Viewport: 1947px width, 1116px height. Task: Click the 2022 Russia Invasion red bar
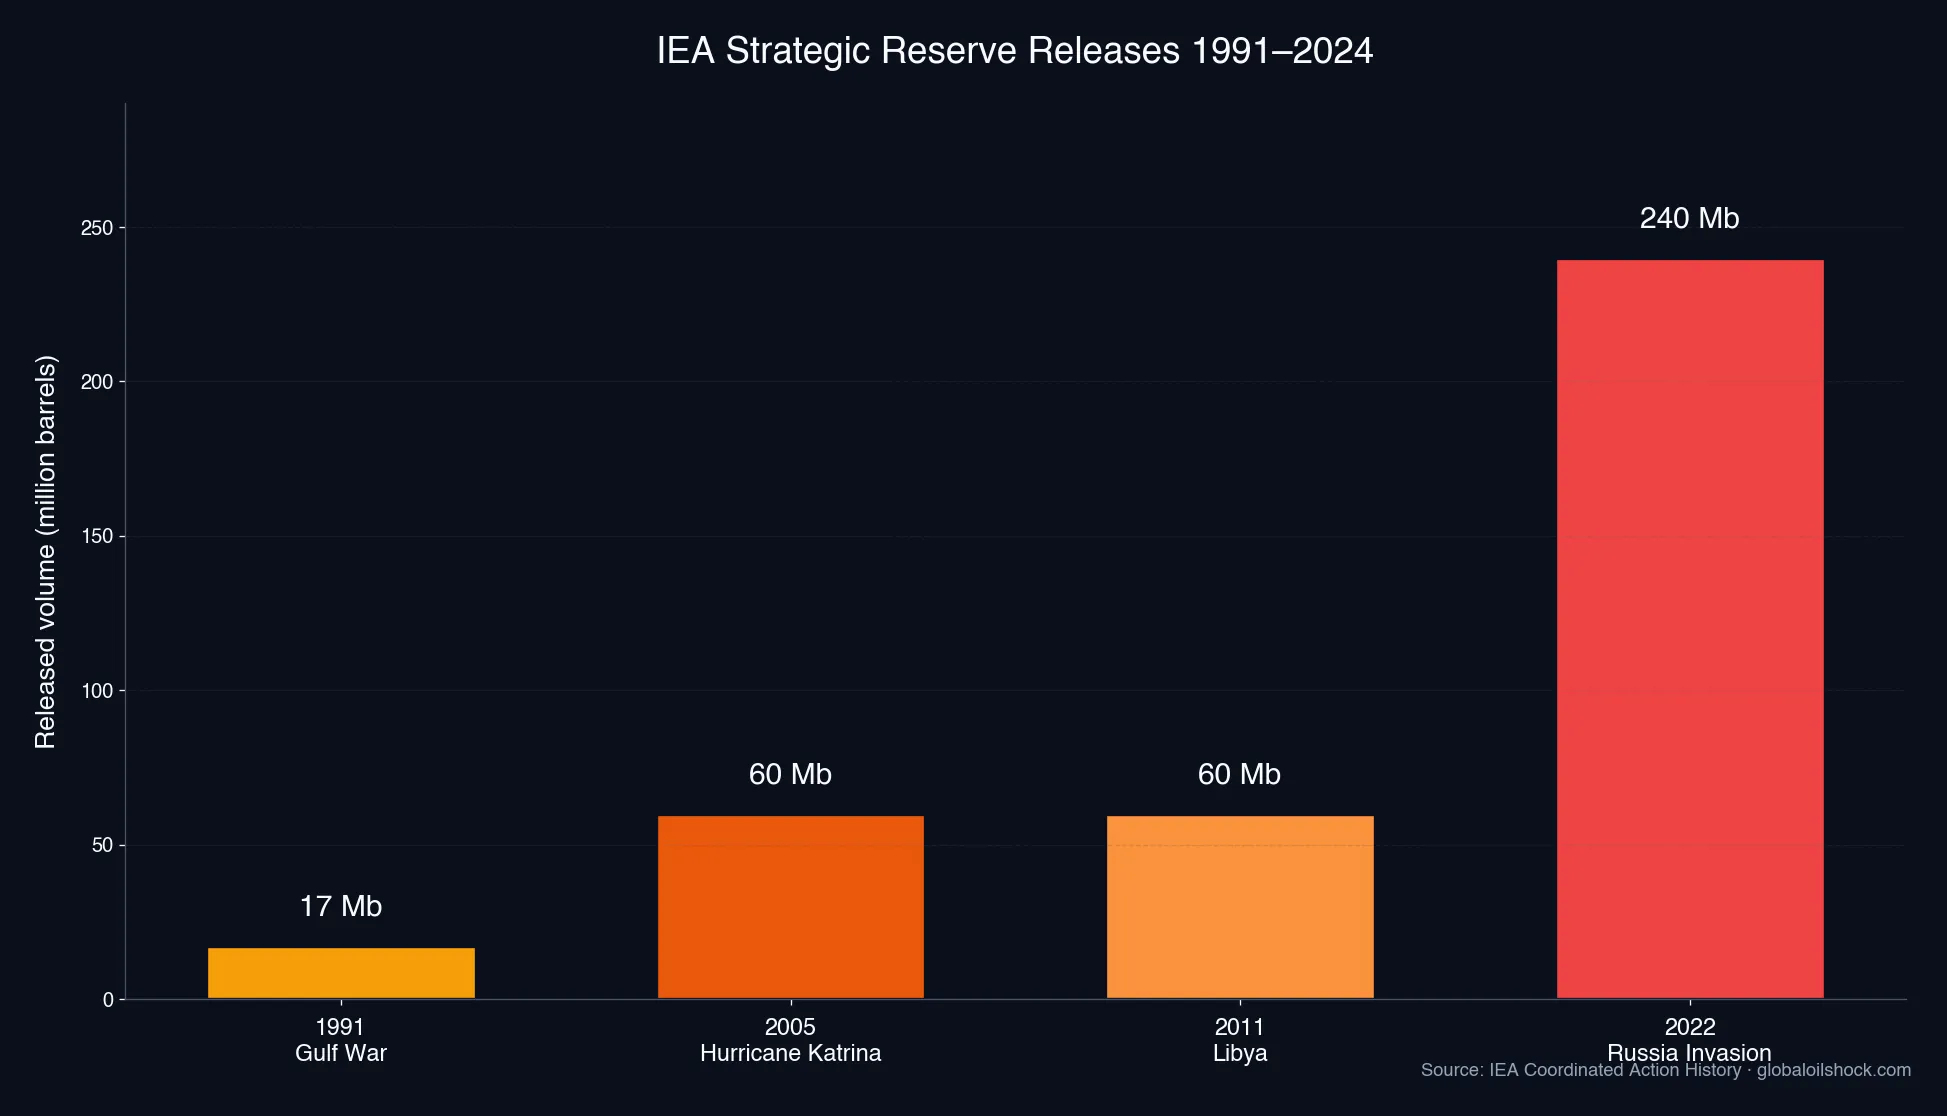click(1690, 629)
